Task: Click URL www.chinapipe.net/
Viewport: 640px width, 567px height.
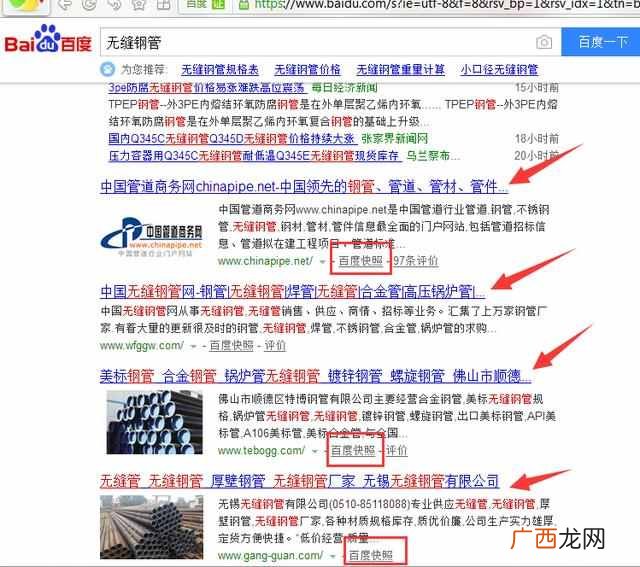Action: pyautogui.click(x=265, y=261)
